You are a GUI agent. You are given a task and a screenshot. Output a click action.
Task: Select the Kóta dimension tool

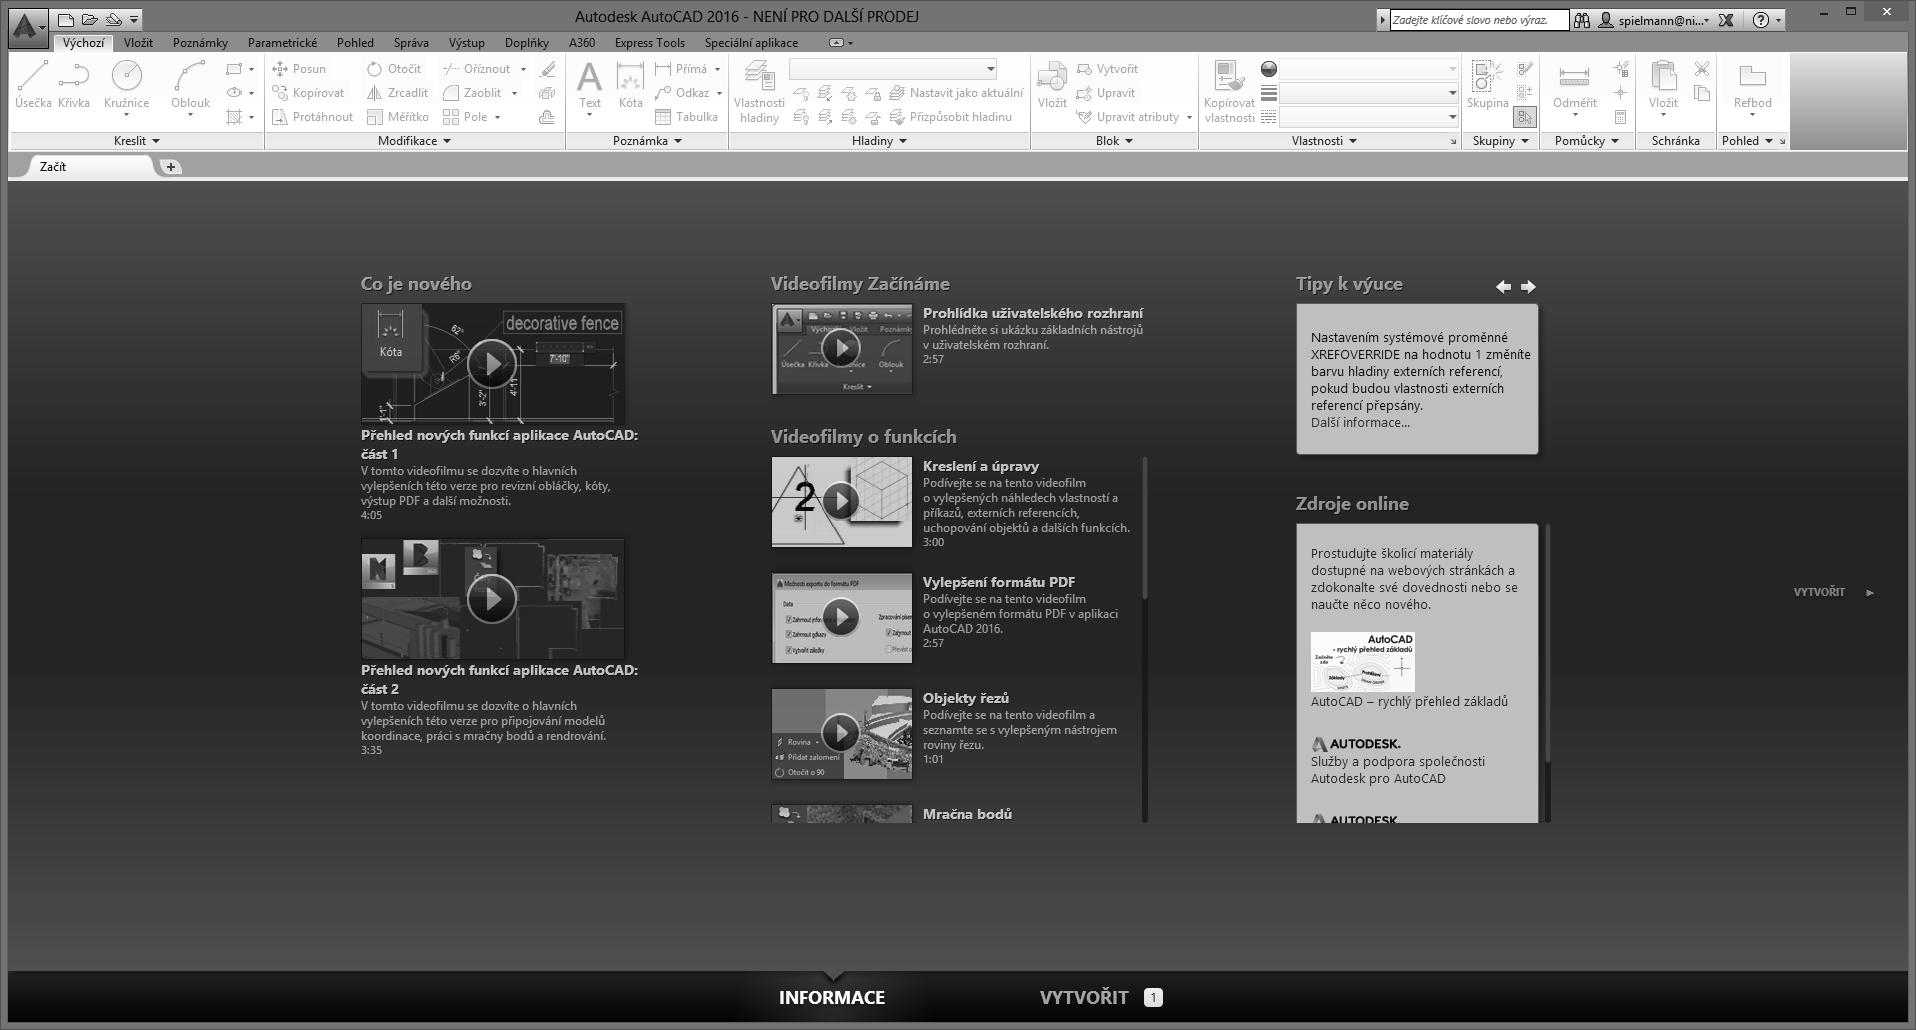[x=630, y=85]
